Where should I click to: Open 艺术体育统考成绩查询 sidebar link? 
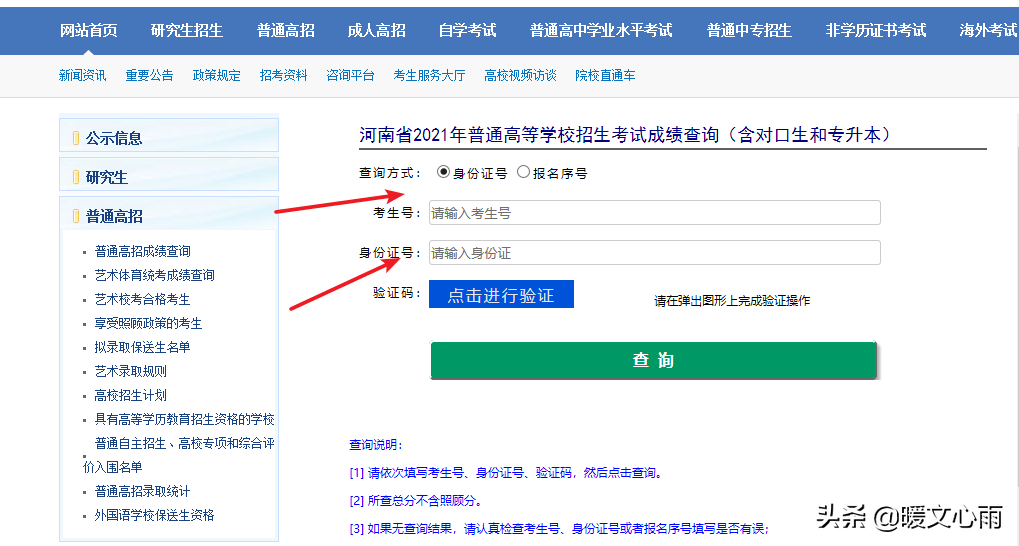[x=155, y=275]
